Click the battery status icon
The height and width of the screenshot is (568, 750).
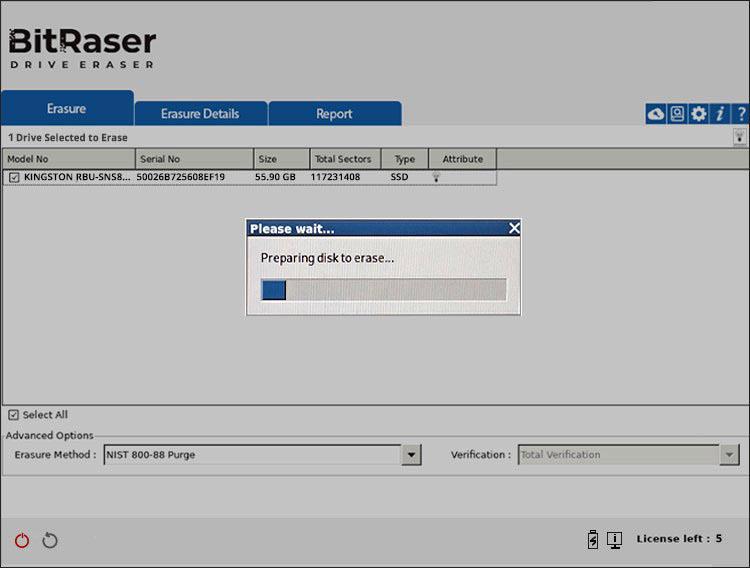point(593,539)
